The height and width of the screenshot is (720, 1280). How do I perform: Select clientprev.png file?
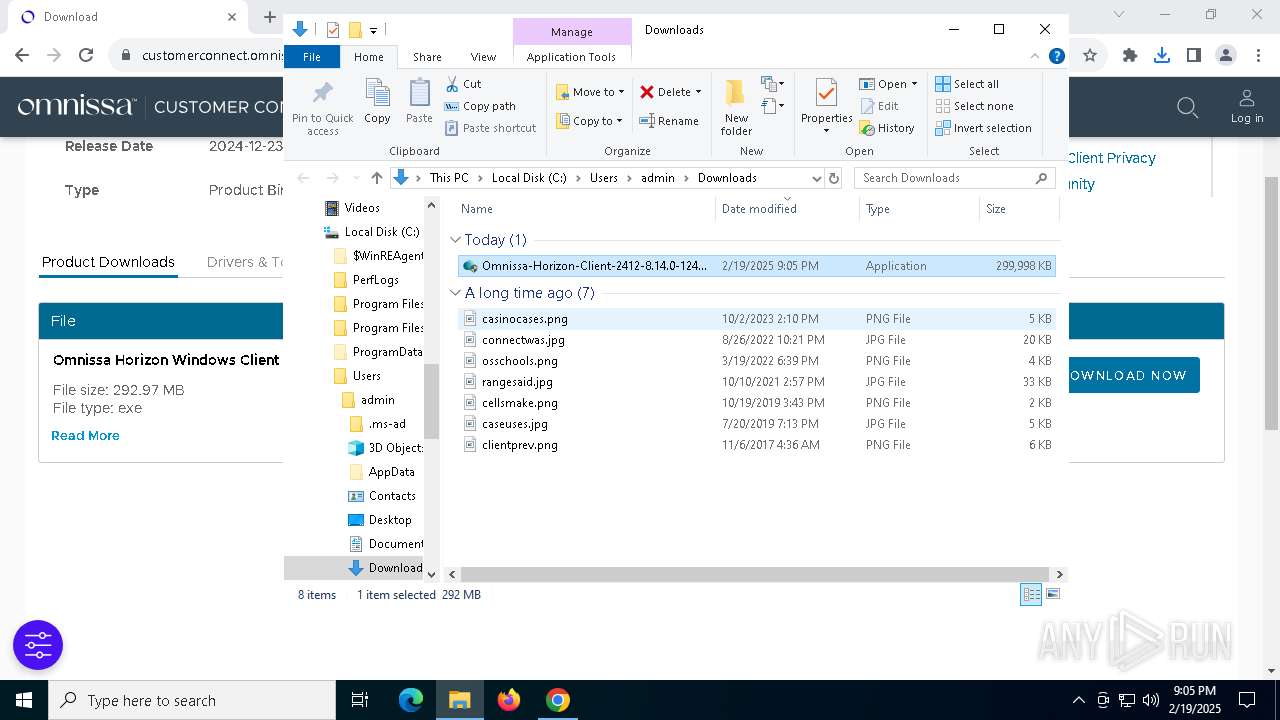(757, 445)
